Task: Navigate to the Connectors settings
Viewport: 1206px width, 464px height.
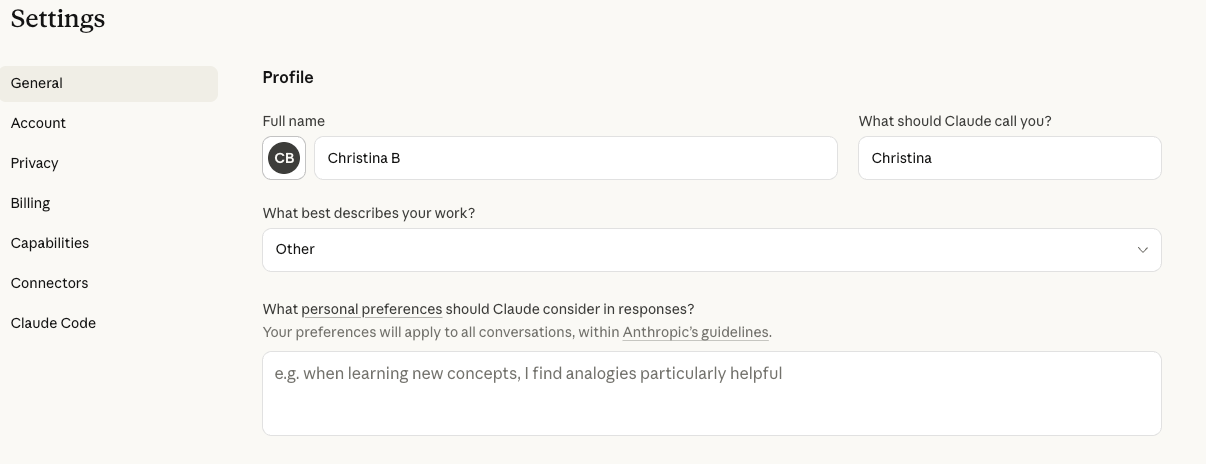Action: tap(50, 283)
